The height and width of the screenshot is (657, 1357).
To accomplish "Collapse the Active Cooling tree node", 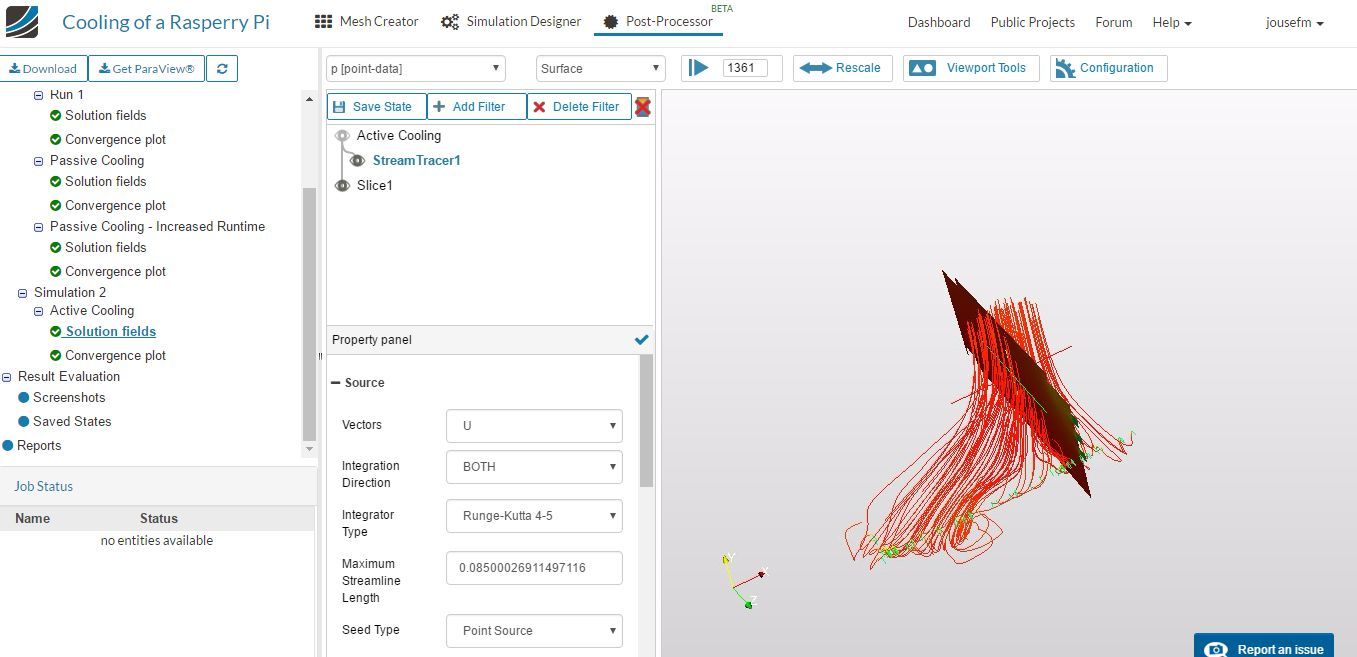I will point(39,310).
